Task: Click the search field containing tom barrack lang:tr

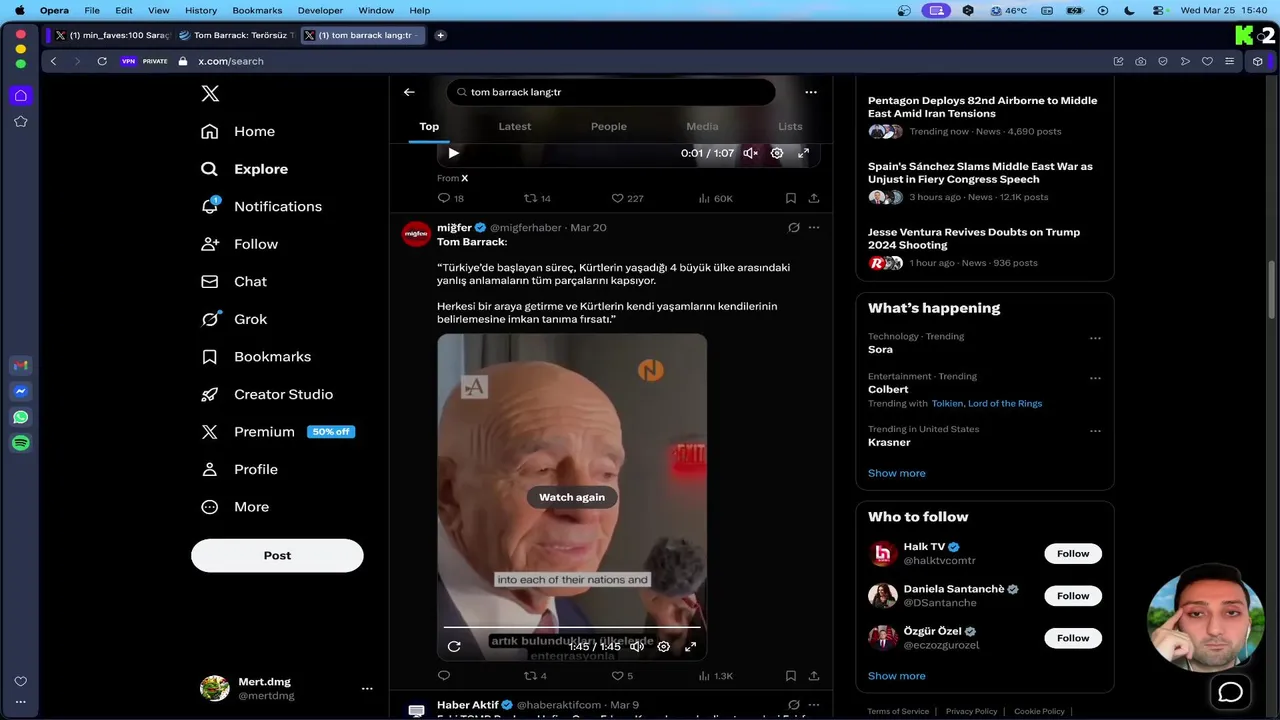Action: pyautogui.click(x=611, y=92)
